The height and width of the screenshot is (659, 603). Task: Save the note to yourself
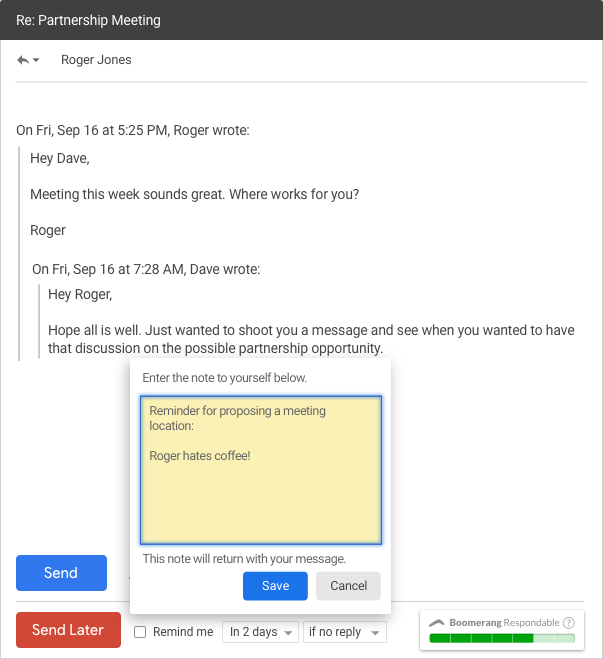click(275, 586)
